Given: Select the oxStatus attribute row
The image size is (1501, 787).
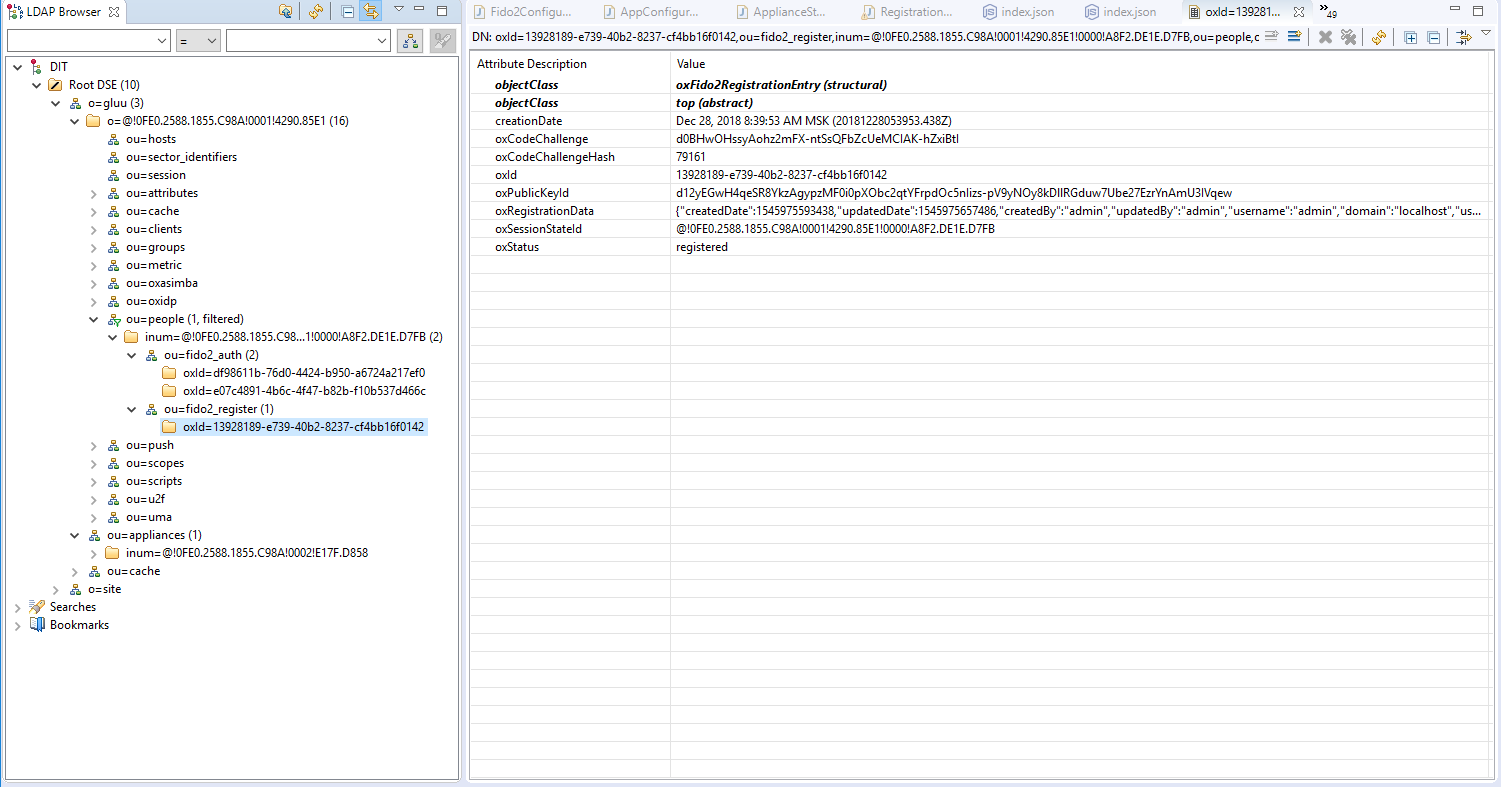Looking at the screenshot, I should pyautogui.click(x=517, y=247).
